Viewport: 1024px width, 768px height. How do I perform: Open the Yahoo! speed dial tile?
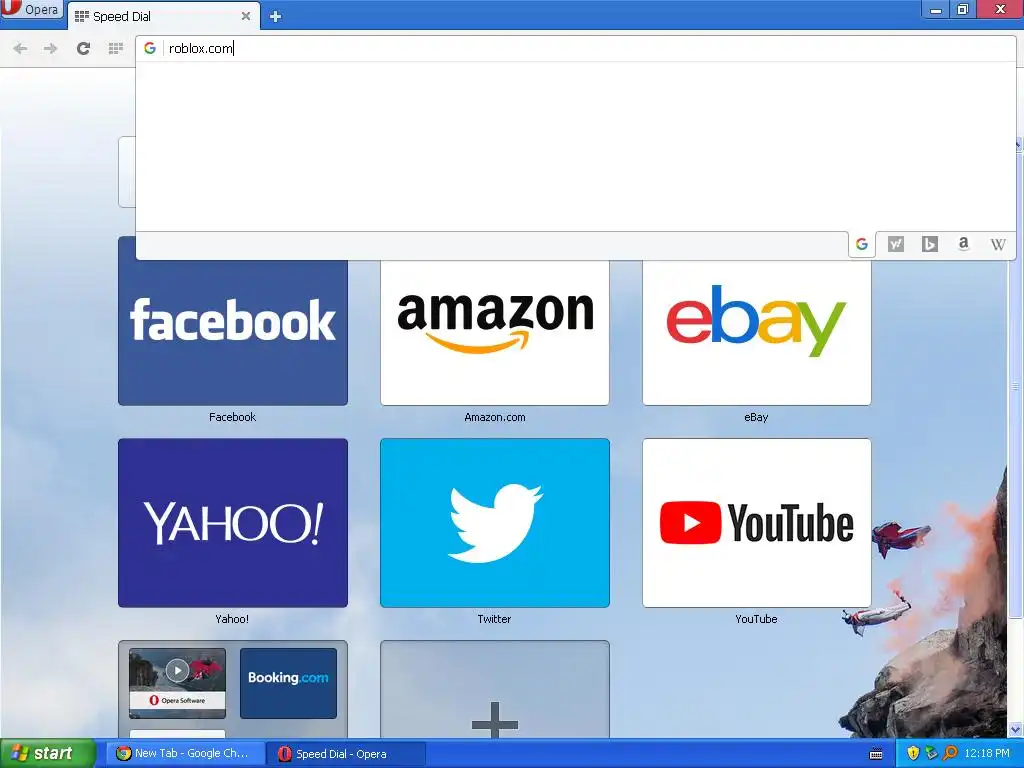(232, 522)
